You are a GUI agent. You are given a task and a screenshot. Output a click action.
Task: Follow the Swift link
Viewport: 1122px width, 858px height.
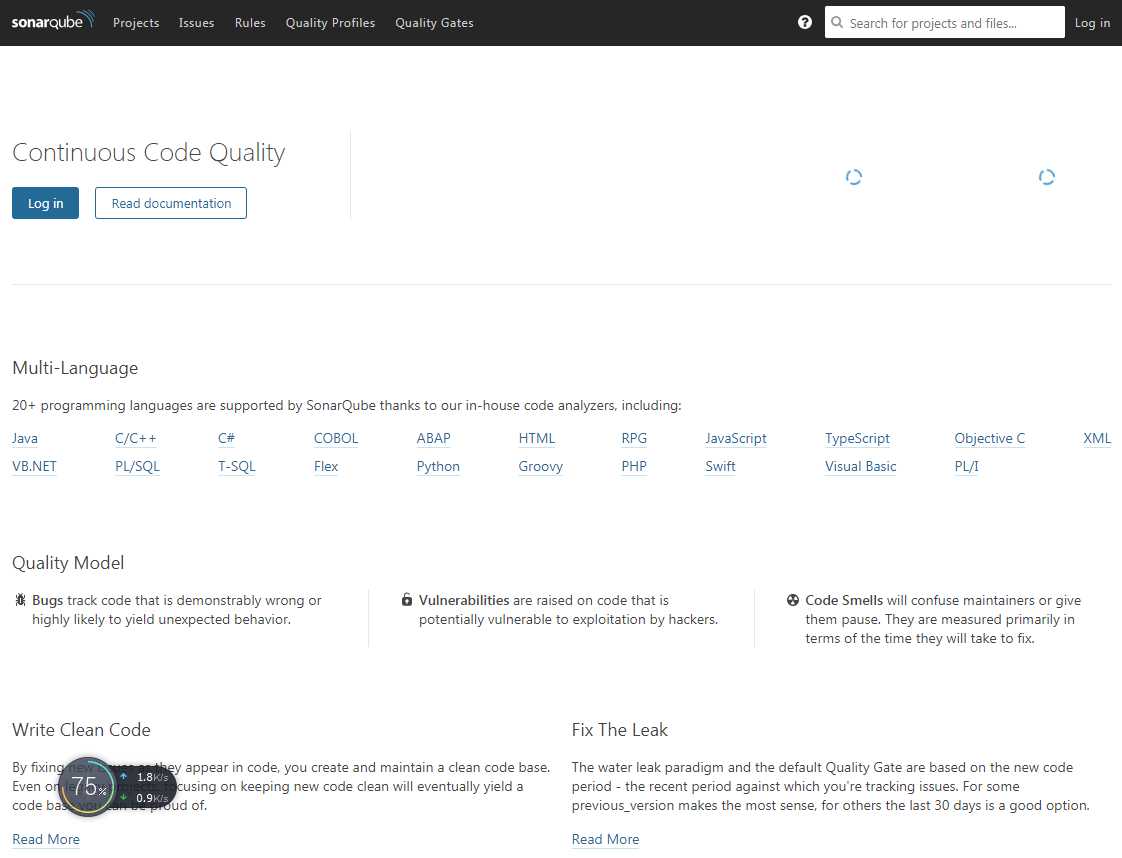click(721, 466)
